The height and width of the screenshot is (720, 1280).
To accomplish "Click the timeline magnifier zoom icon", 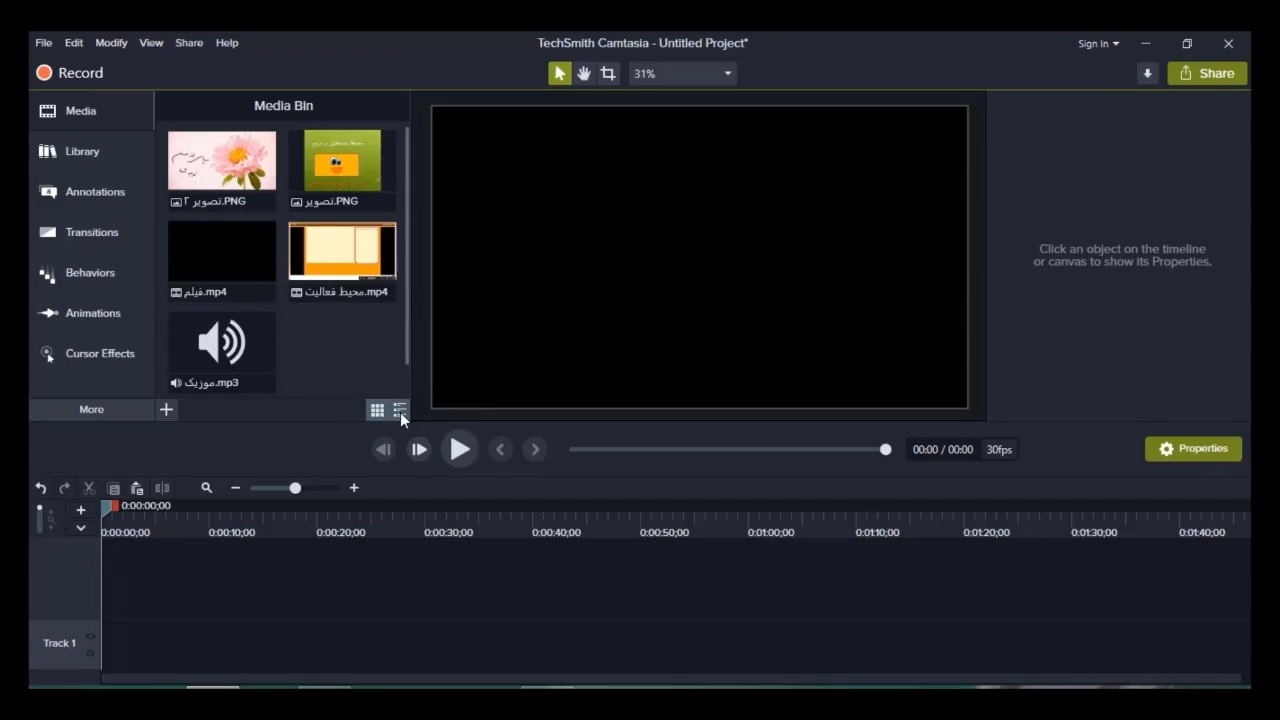I will [x=207, y=488].
